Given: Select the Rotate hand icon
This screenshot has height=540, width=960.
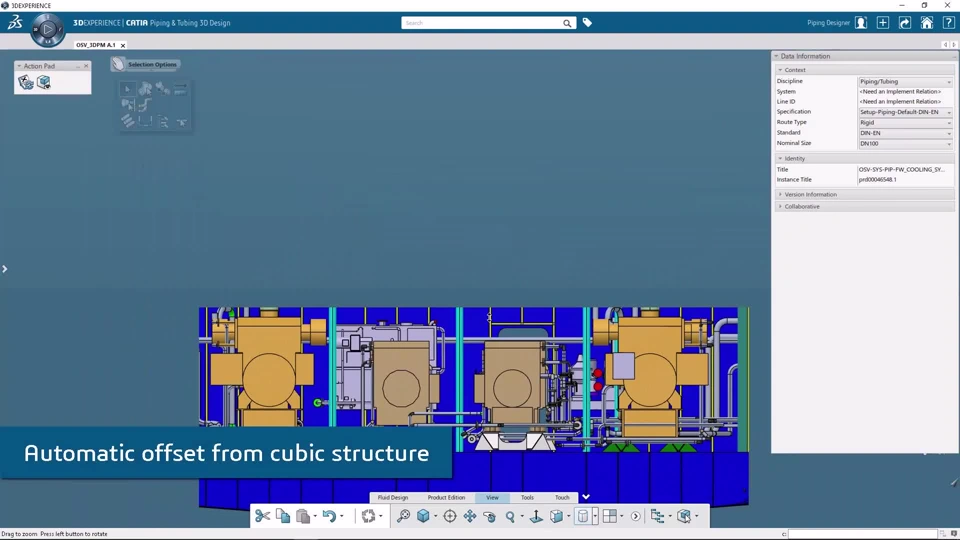Looking at the screenshot, I should [490, 516].
